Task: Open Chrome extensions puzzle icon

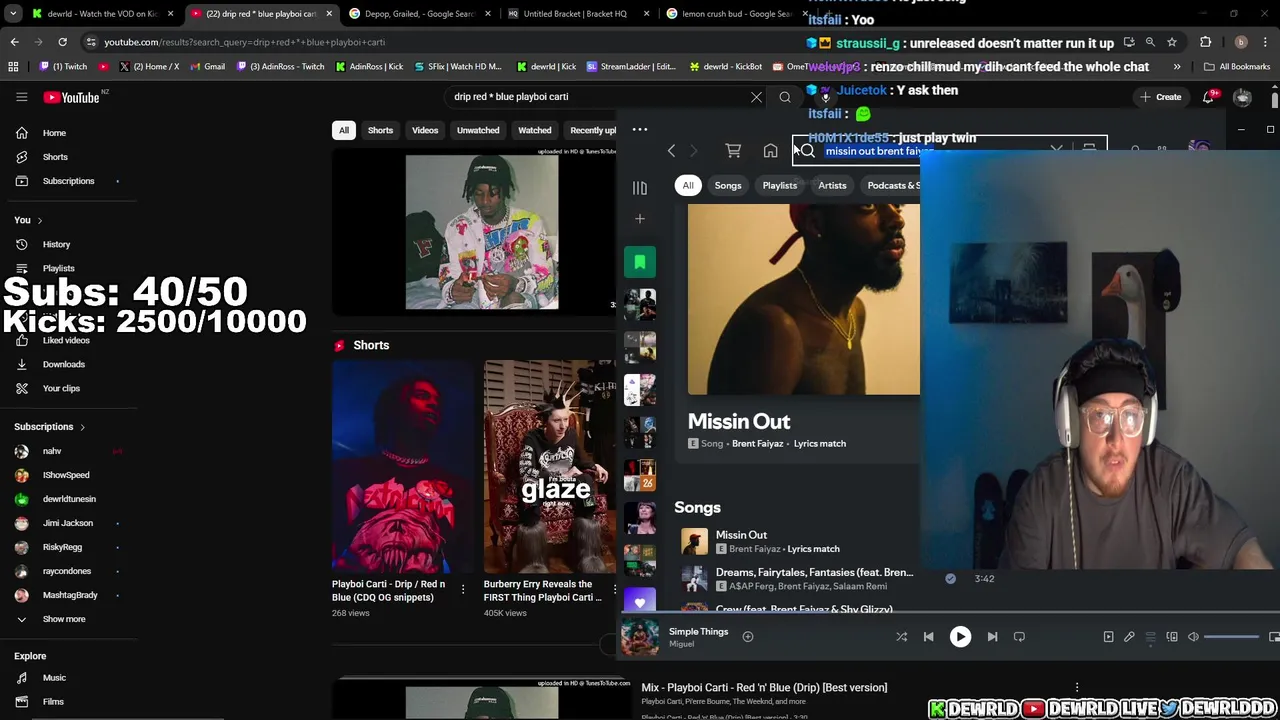Action: click(1205, 42)
